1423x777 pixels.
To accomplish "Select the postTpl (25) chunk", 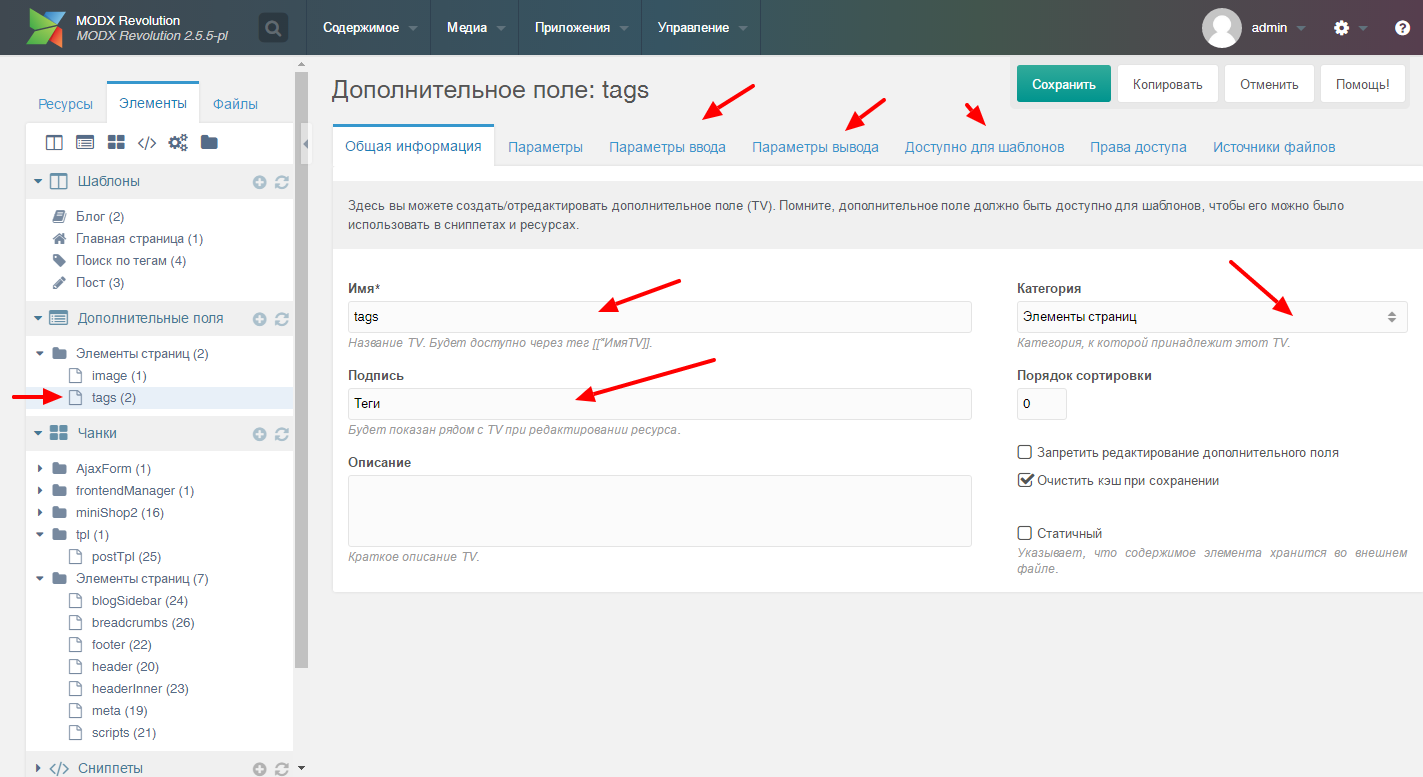I will (126, 557).
